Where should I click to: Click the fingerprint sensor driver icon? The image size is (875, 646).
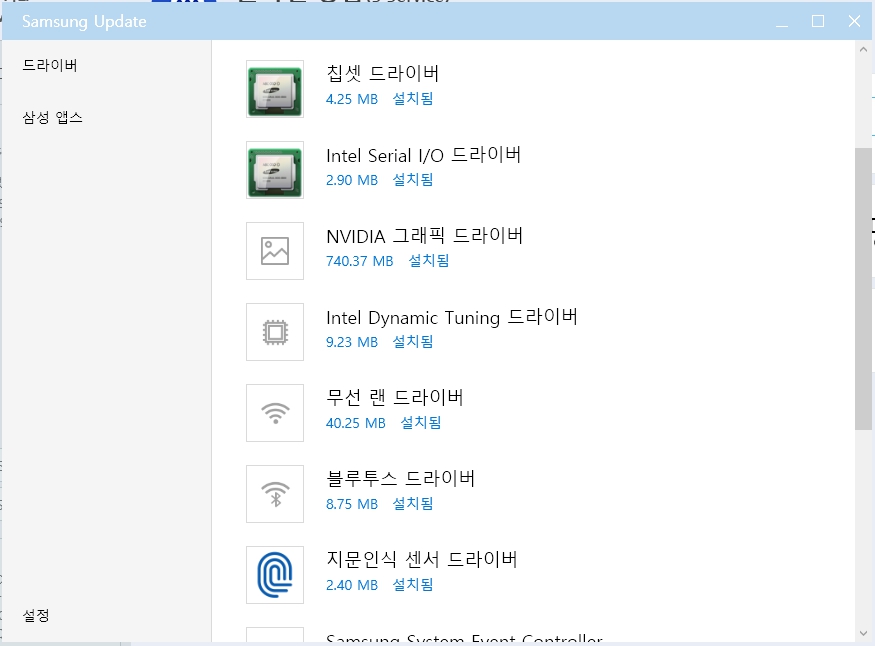point(275,575)
